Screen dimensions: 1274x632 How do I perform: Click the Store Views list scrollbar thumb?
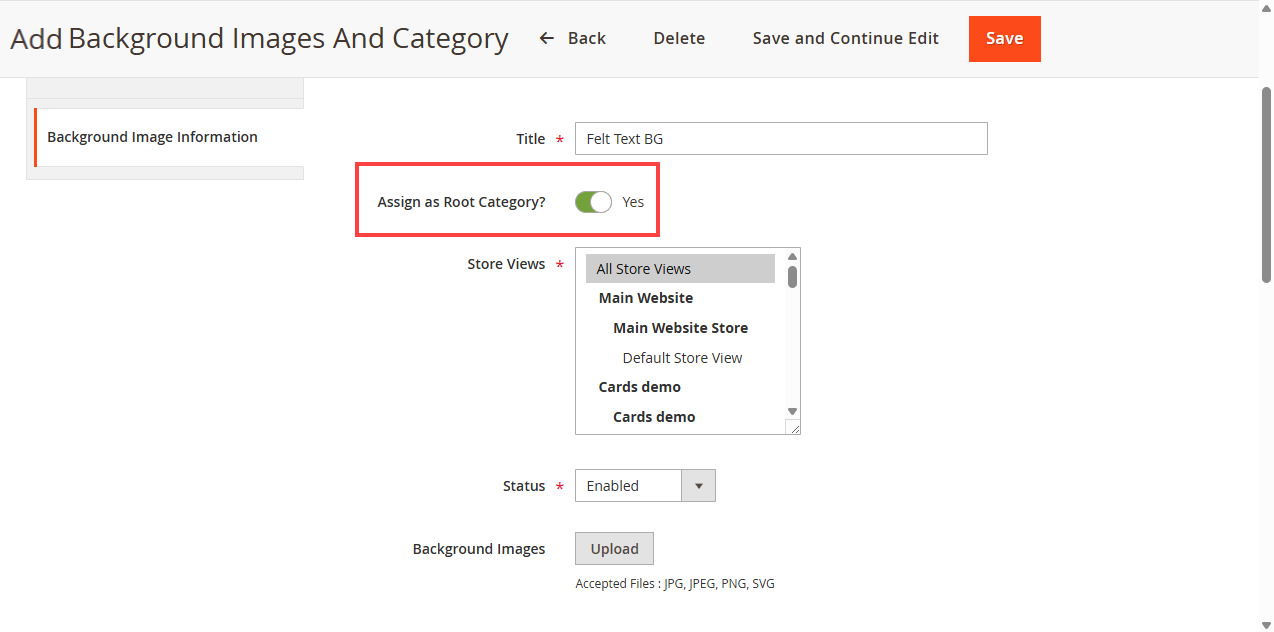click(x=792, y=277)
